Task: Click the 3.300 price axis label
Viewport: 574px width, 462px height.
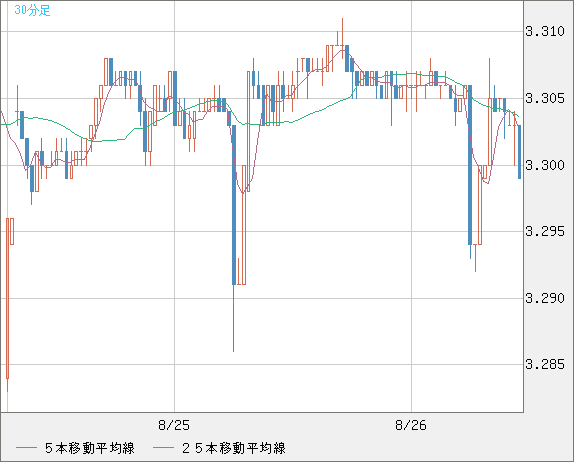Action: [545, 165]
